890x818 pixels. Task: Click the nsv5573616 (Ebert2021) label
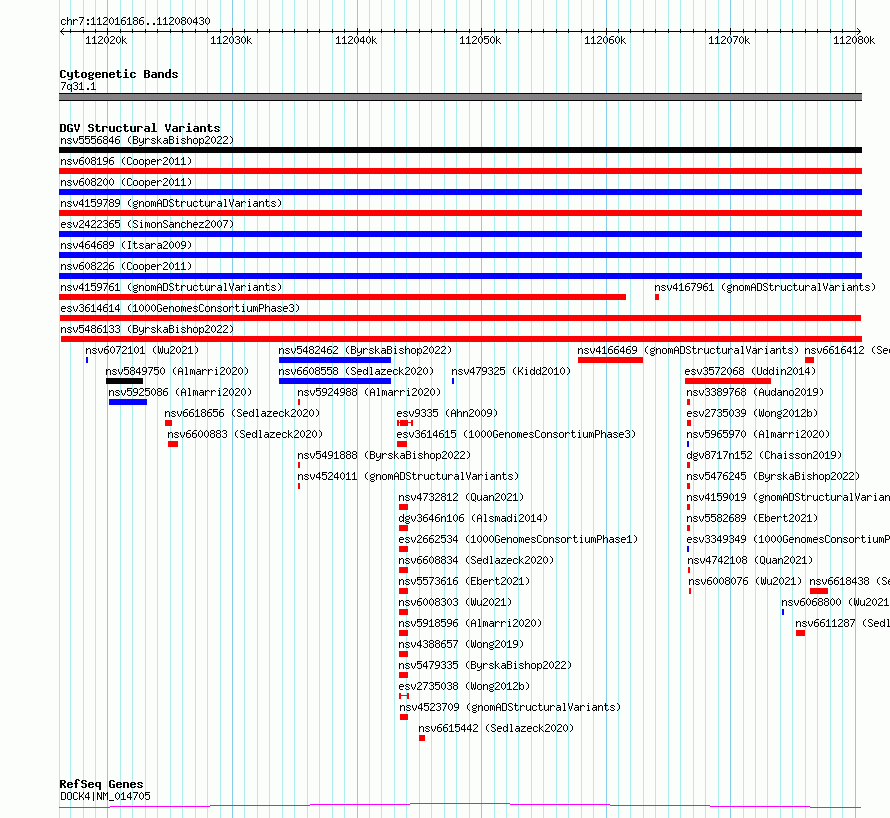pos(464,581)
